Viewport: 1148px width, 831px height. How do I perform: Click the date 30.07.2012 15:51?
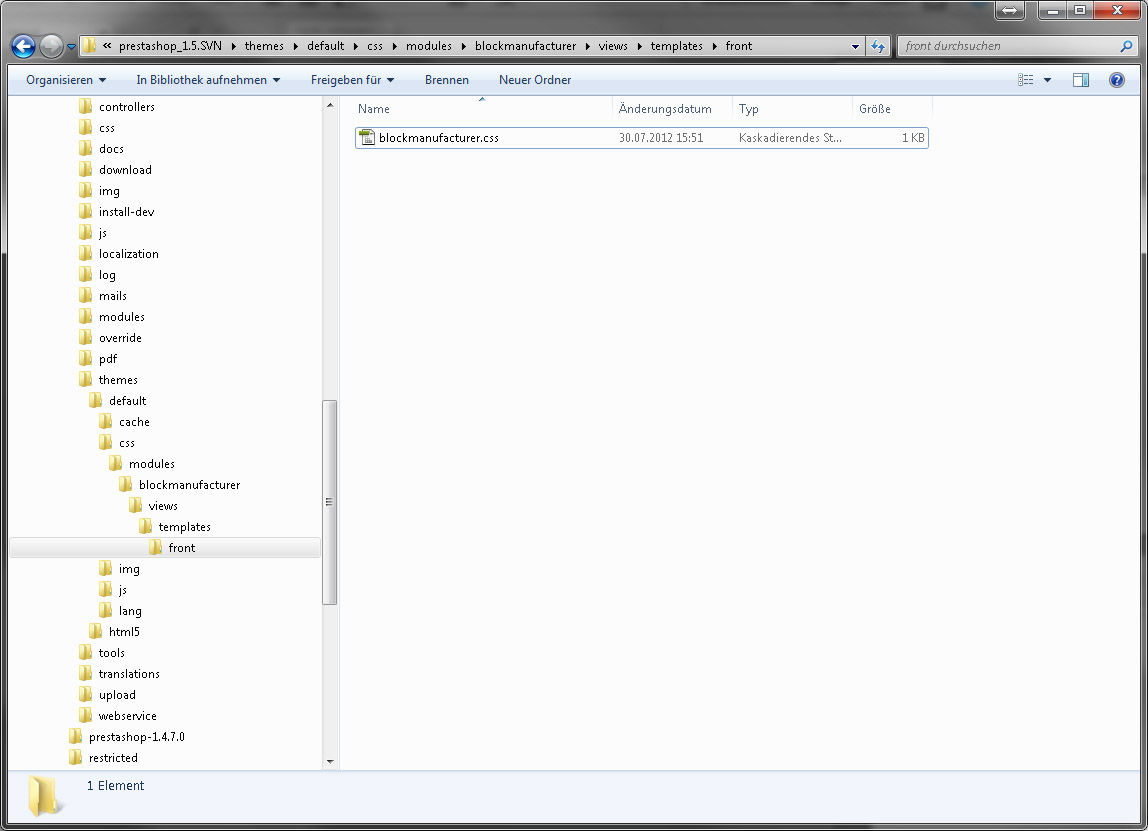tap(661, 138)
